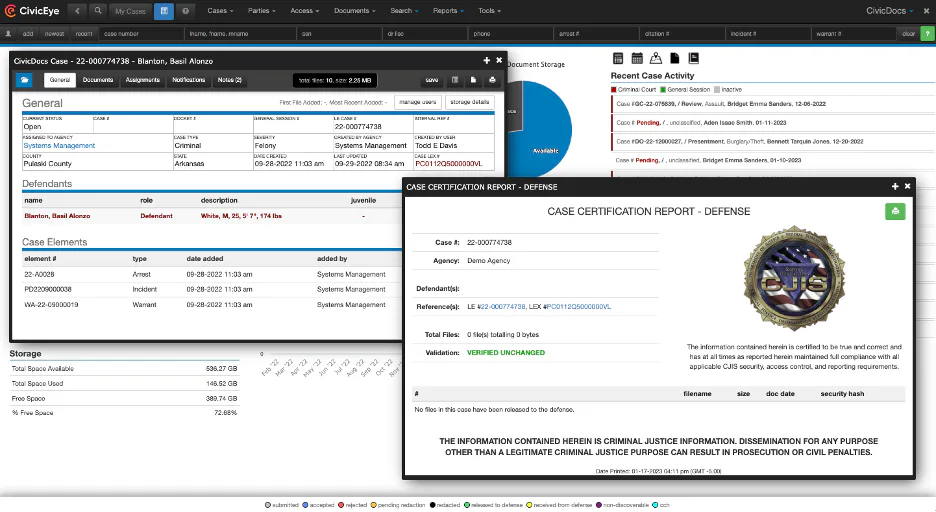
Task: Click the phone input field
Action: click(x=512, y=34)
